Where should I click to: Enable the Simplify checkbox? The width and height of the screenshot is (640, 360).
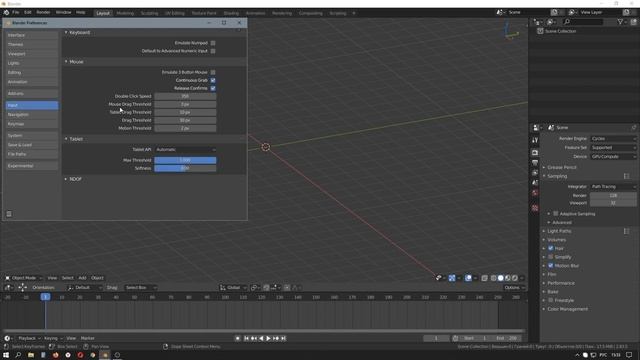click(x=551, y=257)
